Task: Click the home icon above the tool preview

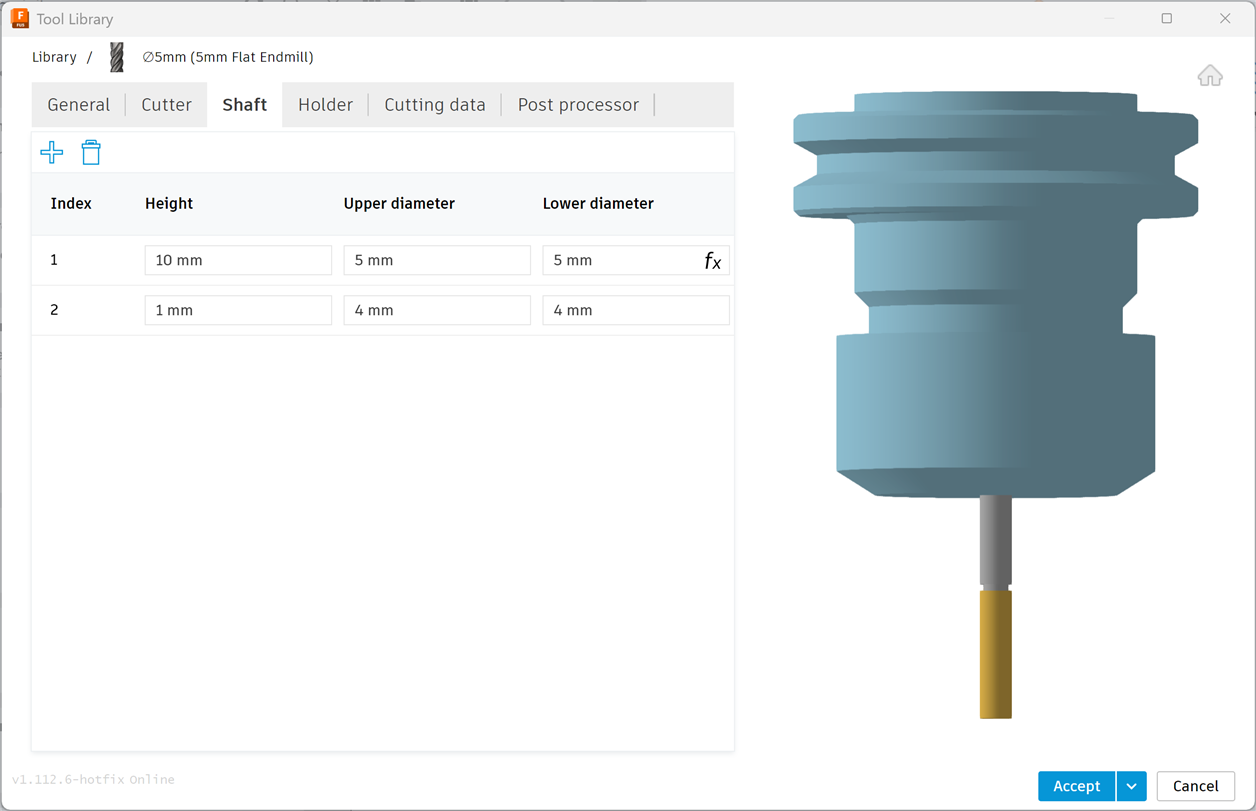Action: (x=1210, y=75)
